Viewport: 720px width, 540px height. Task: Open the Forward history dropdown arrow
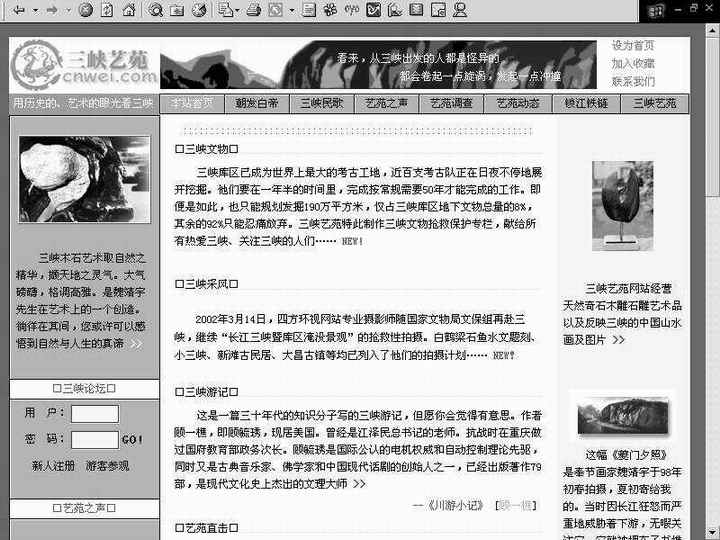click(68, 10)
